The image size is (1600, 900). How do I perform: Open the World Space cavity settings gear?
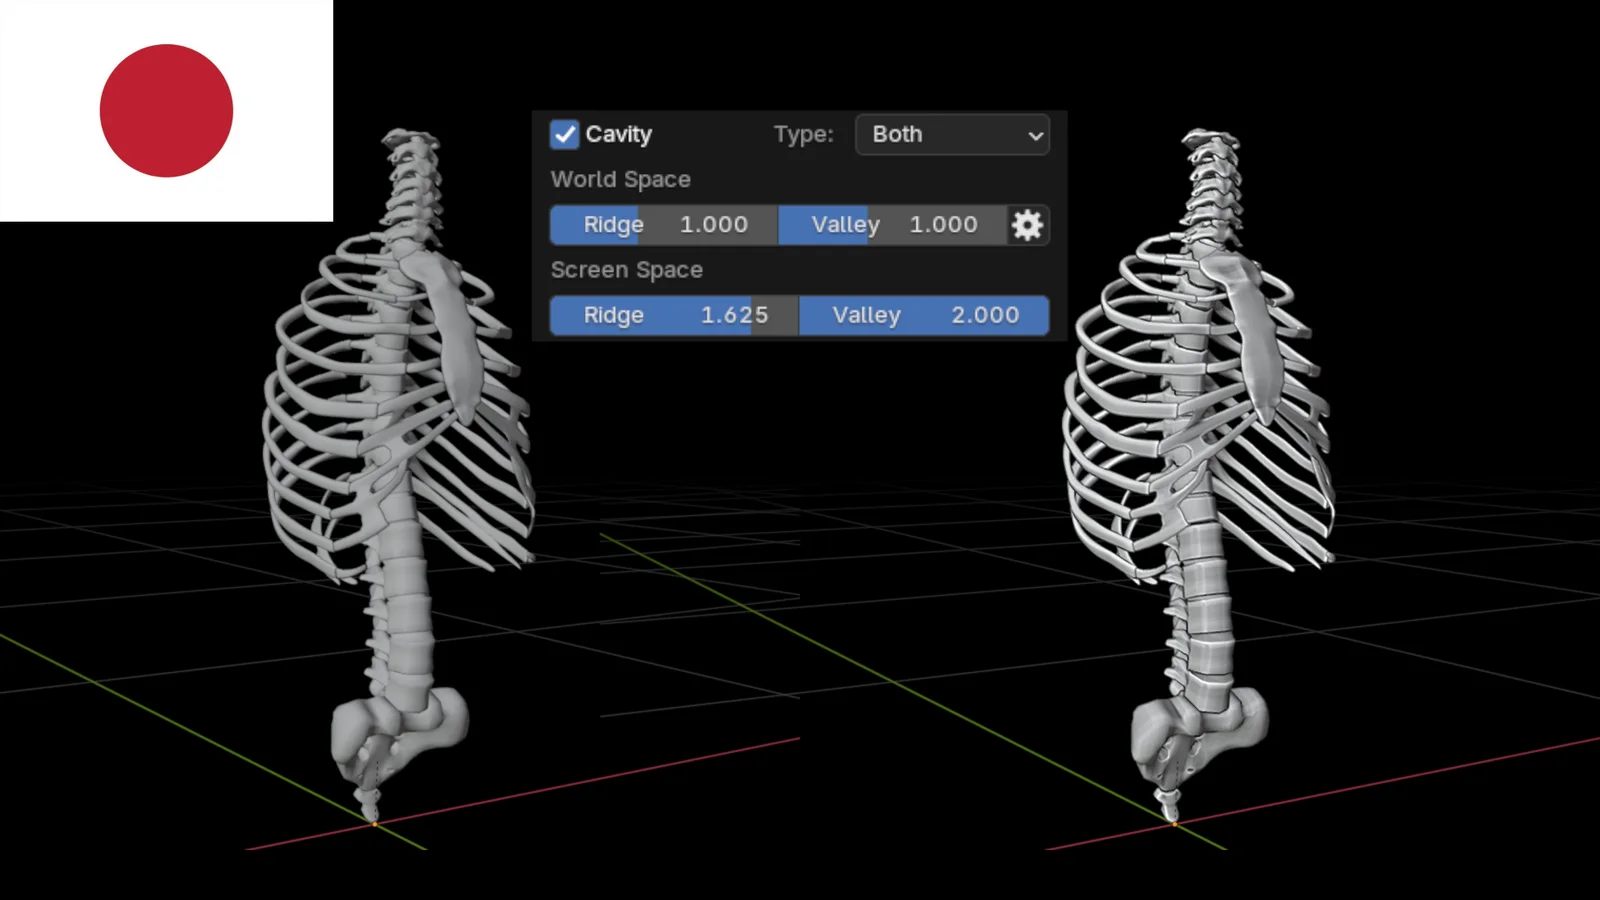[1027, 225]
